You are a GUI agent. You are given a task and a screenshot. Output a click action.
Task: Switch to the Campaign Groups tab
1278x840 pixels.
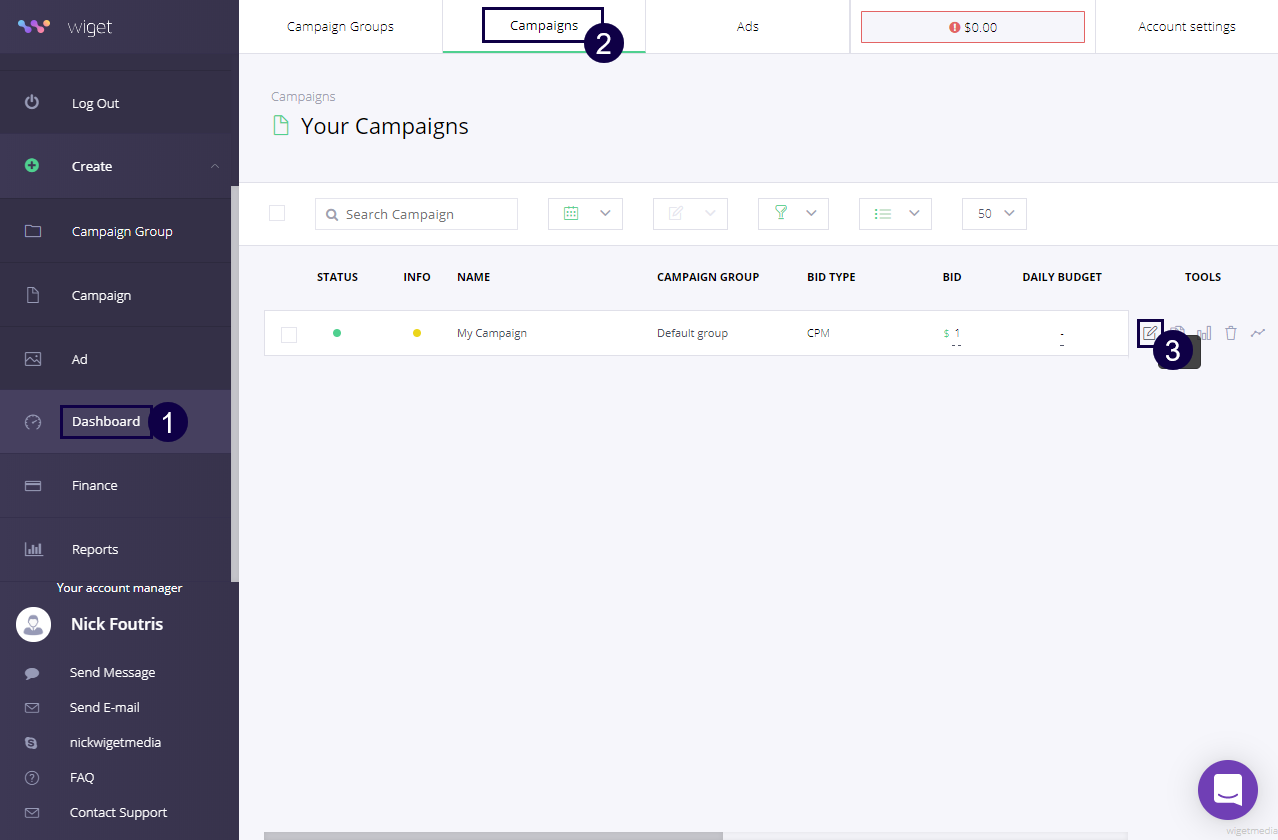340,27
